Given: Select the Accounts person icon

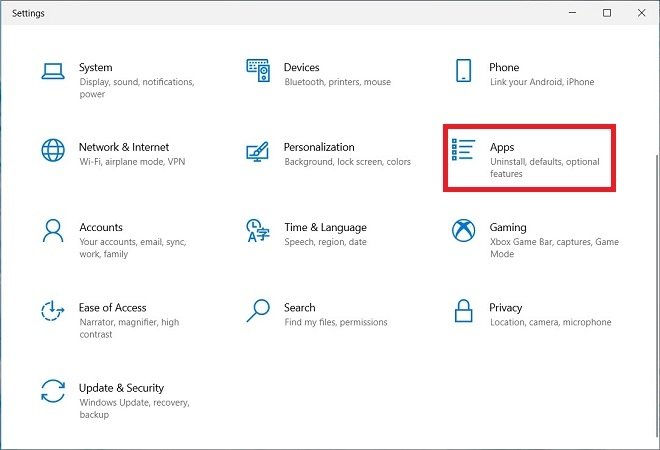Looking at the screenshot, I should [53, 231].
